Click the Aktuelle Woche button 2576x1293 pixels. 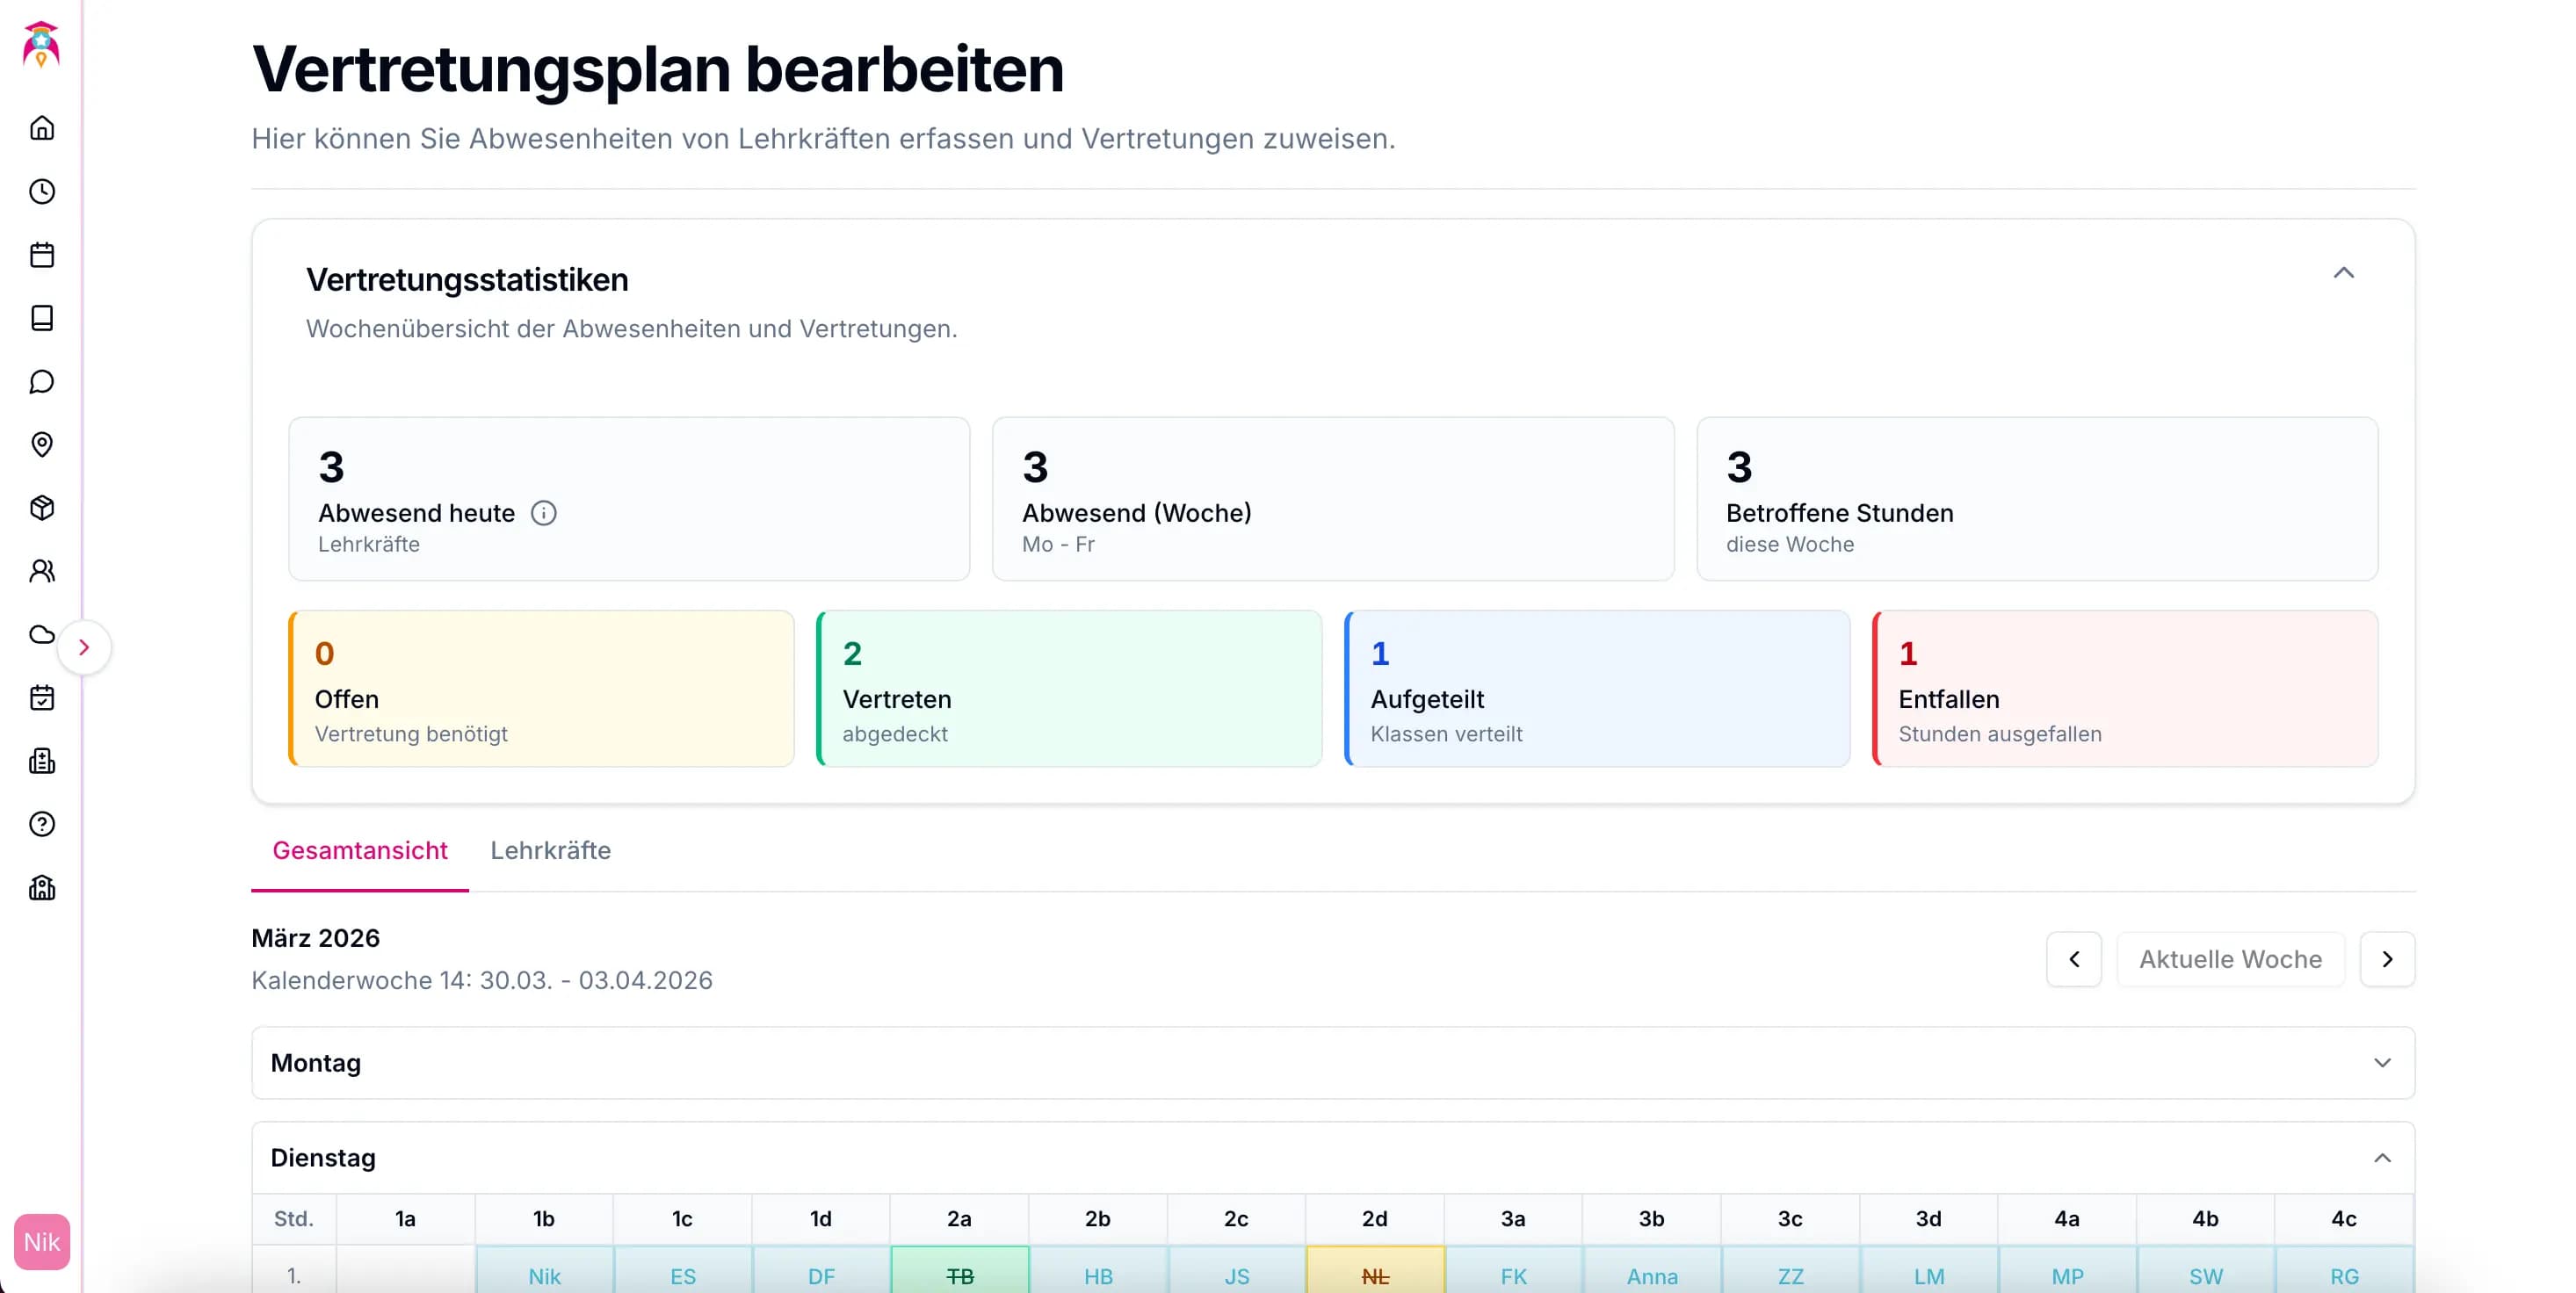2230,959
